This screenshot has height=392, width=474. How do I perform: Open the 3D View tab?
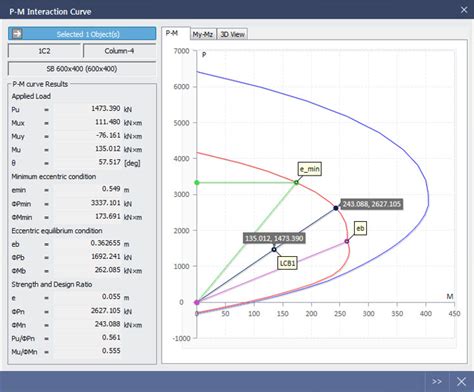pyautogui.click(x=232, y=34)
